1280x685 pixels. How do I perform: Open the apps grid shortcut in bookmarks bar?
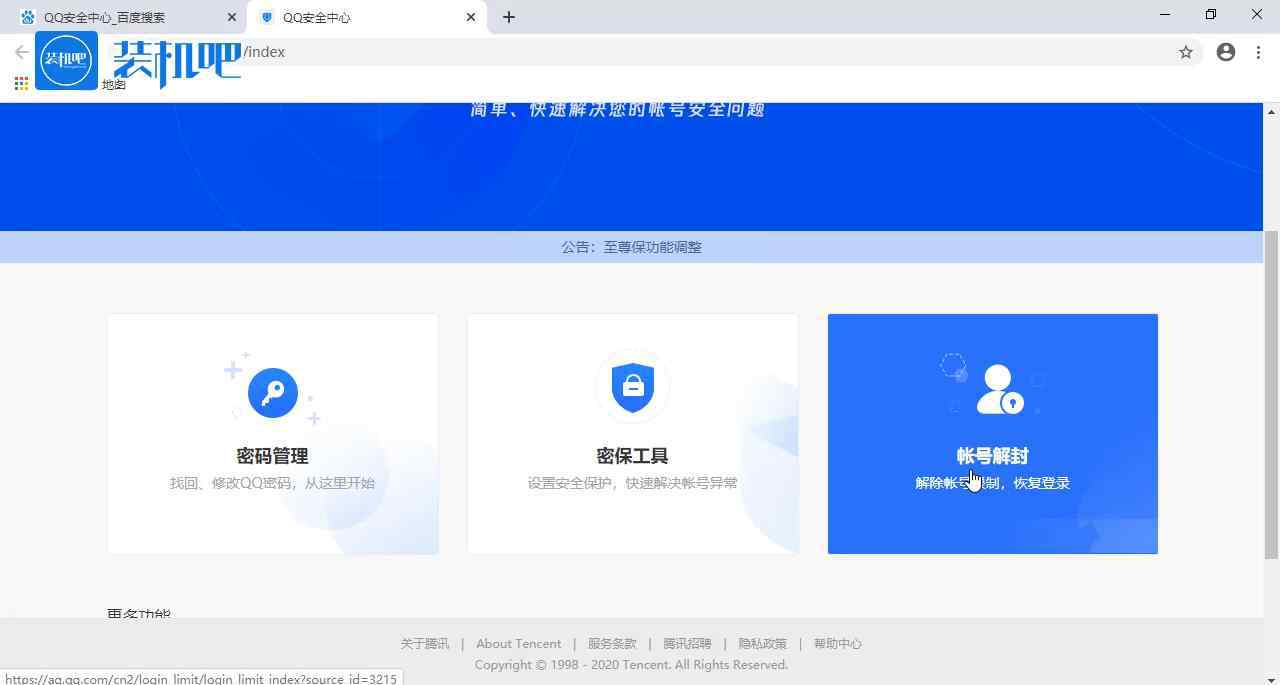tap(21, 84)
